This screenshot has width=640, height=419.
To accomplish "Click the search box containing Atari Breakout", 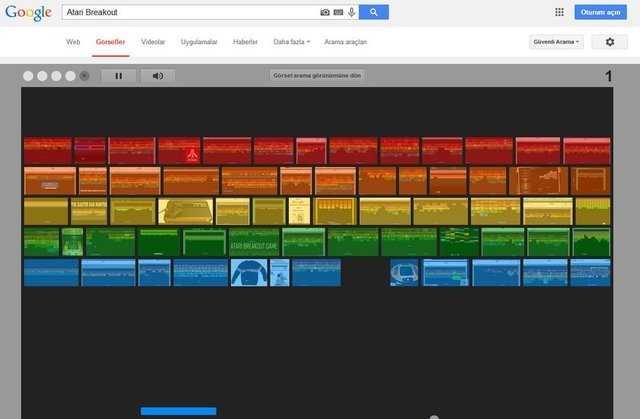I will pyautogui.click(x=190, y=12).
